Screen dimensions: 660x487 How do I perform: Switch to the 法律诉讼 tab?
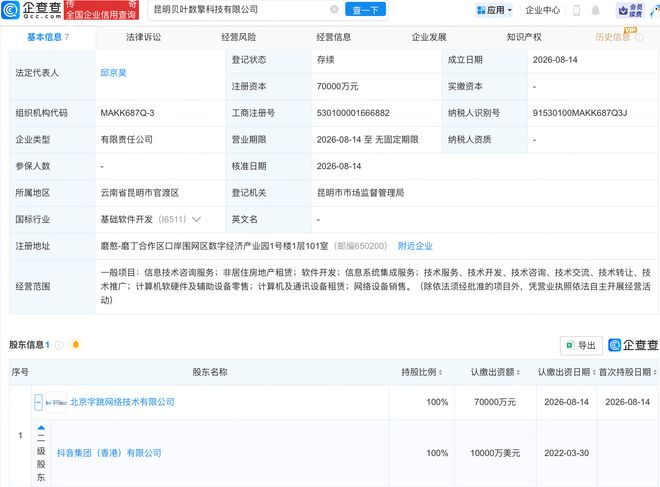(143, 37)
